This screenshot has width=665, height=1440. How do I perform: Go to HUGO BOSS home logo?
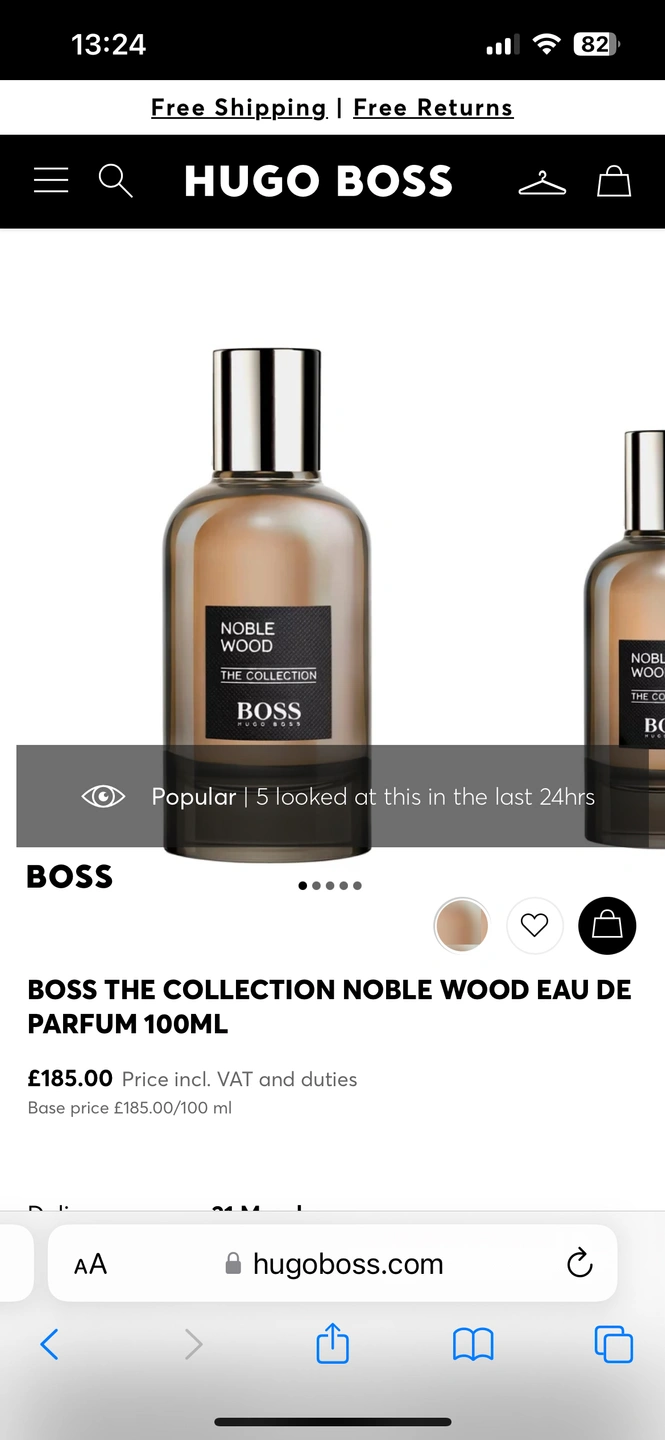319,181
